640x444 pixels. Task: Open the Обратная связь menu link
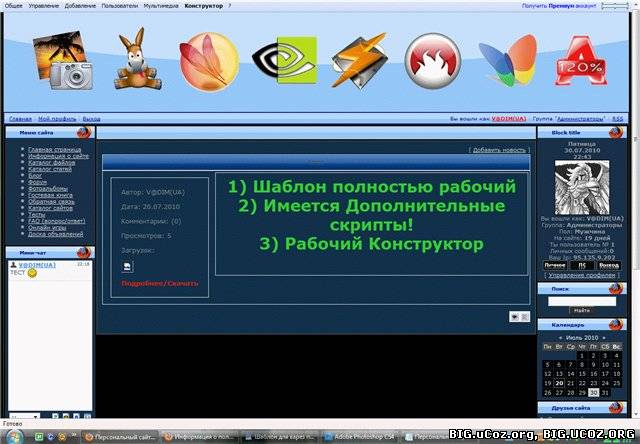(51, 202)
